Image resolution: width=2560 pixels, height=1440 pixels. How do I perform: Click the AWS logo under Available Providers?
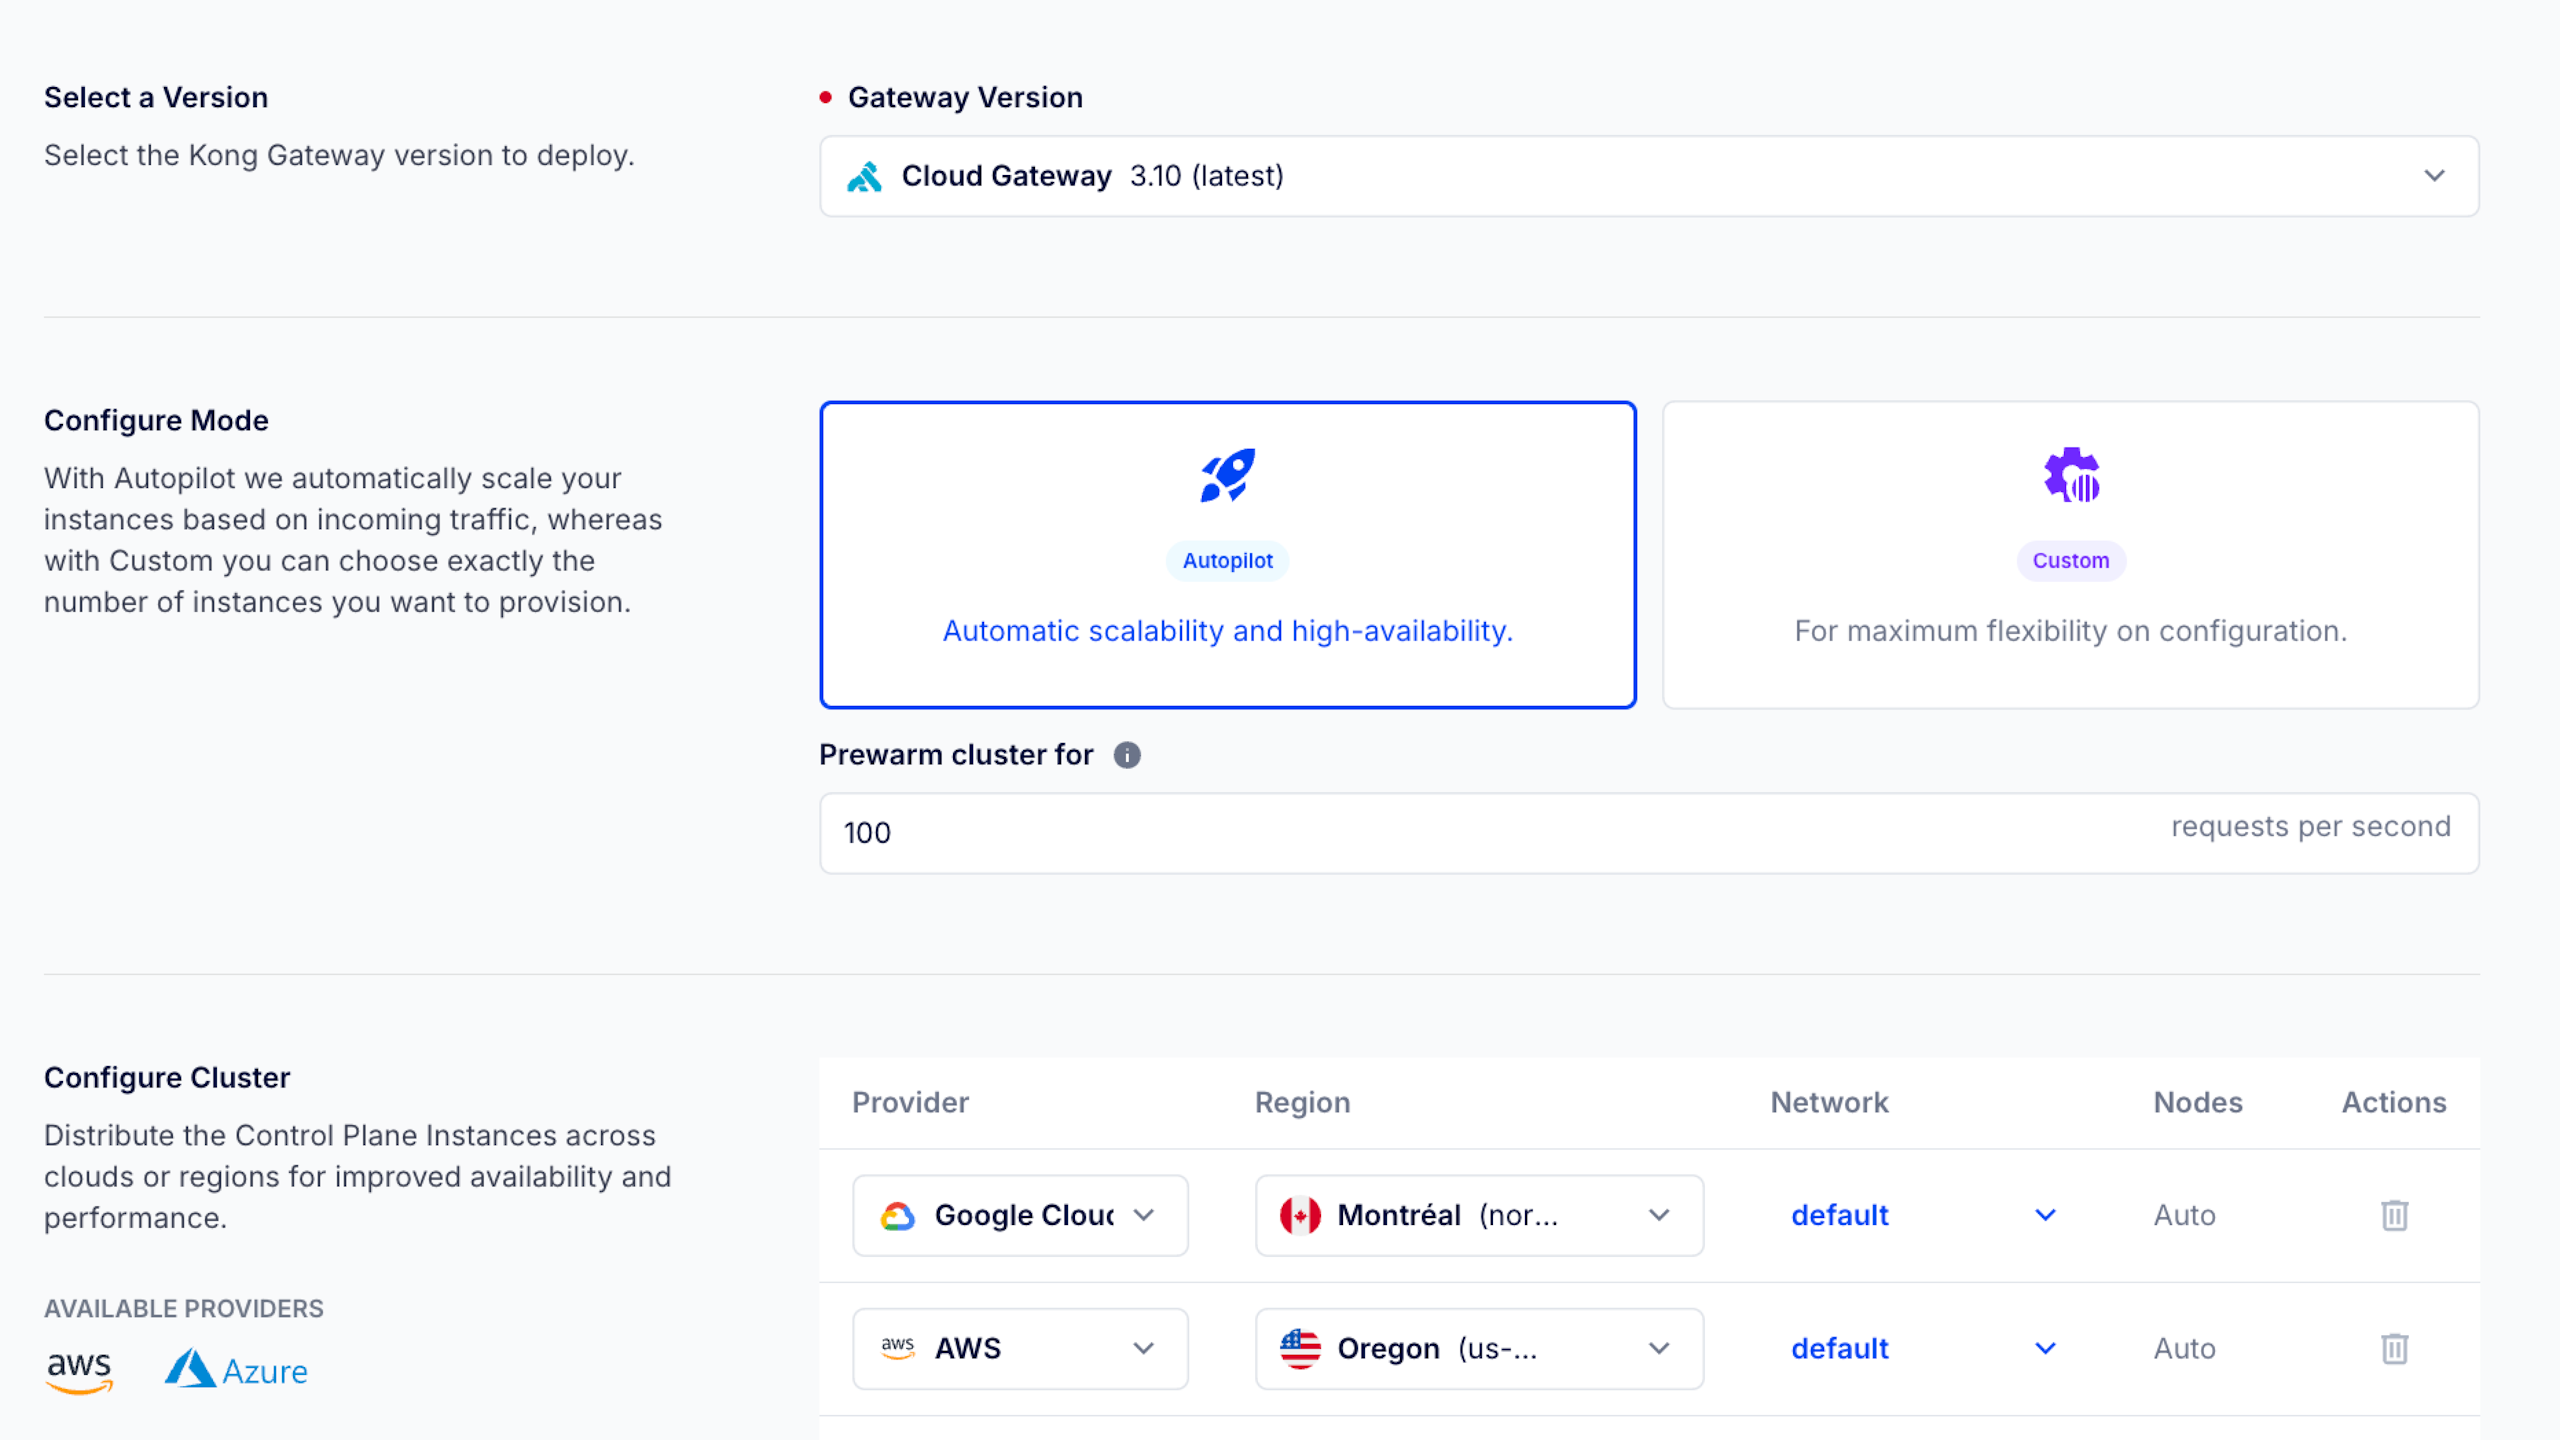(79, 1370)
